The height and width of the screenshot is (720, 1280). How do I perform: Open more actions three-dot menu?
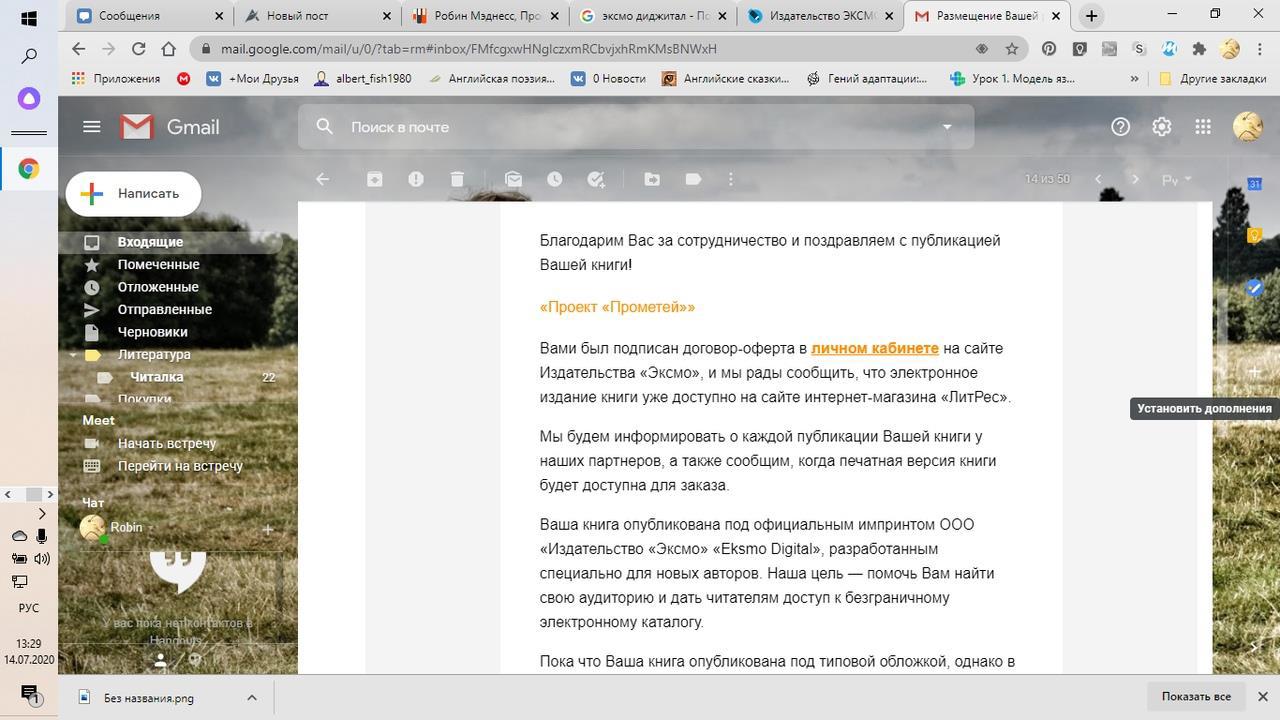(731, 179)
